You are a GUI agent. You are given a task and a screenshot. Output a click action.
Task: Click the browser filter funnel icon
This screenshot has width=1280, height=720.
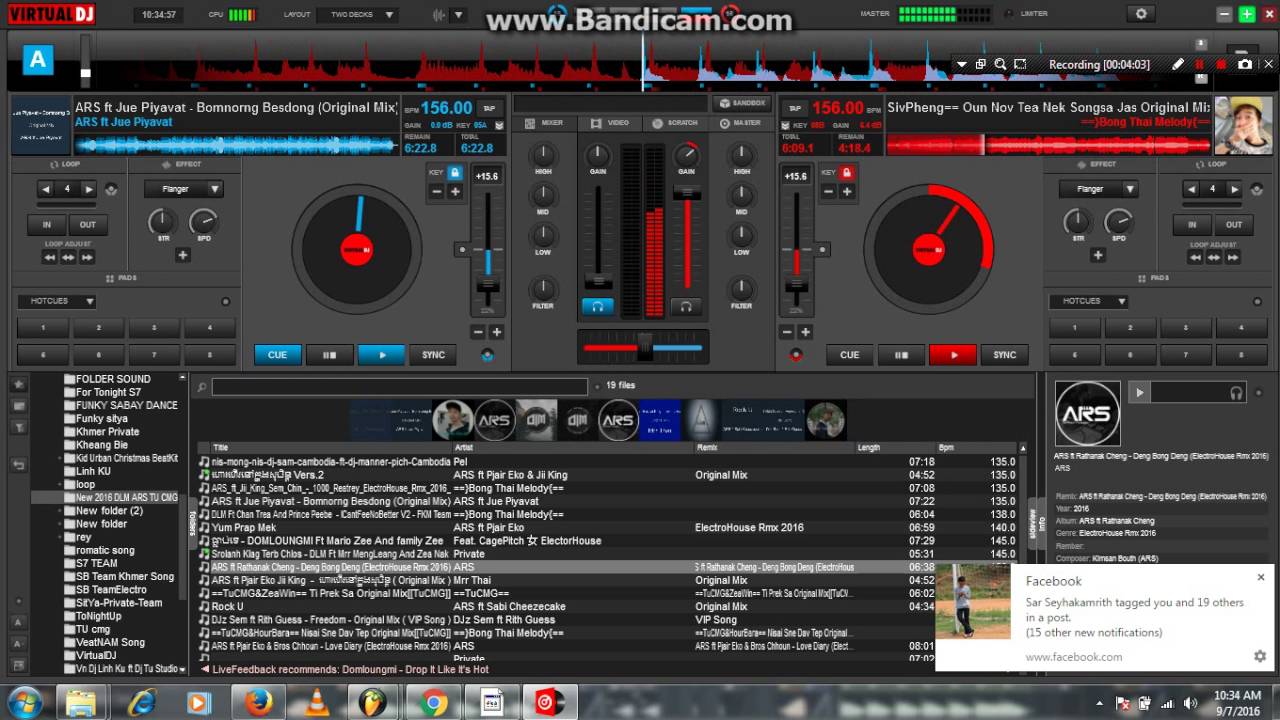pyautogui.click(x=18, y=429)
